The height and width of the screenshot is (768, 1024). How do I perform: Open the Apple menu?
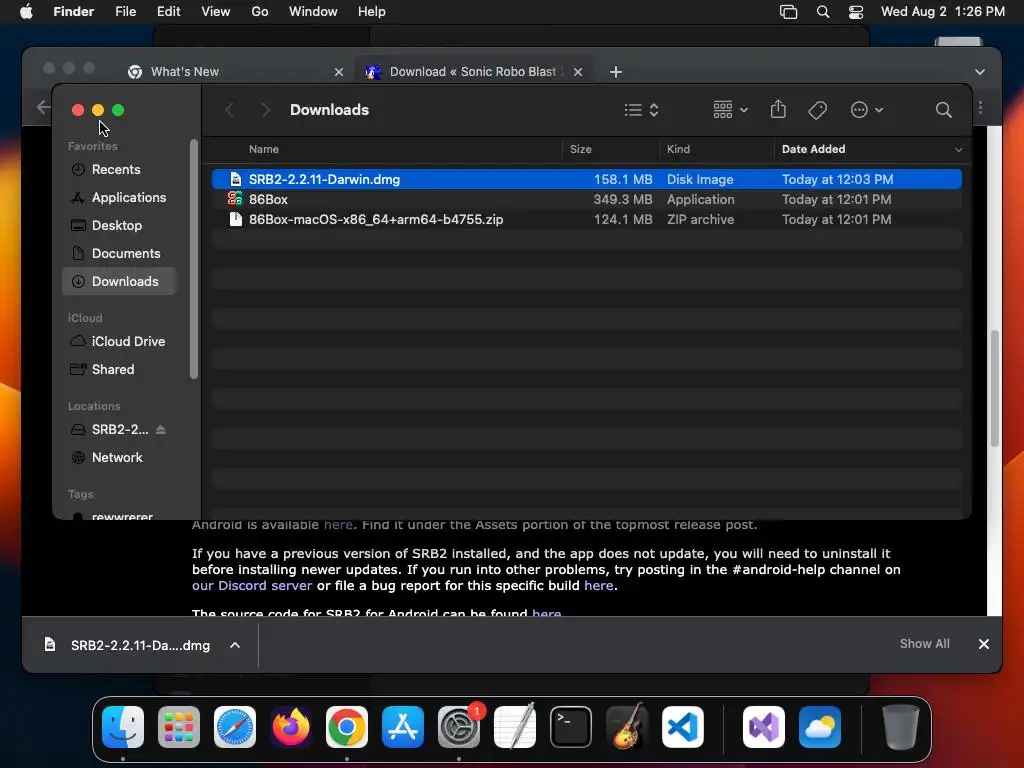pyautogui.click(x=26, y=12)
